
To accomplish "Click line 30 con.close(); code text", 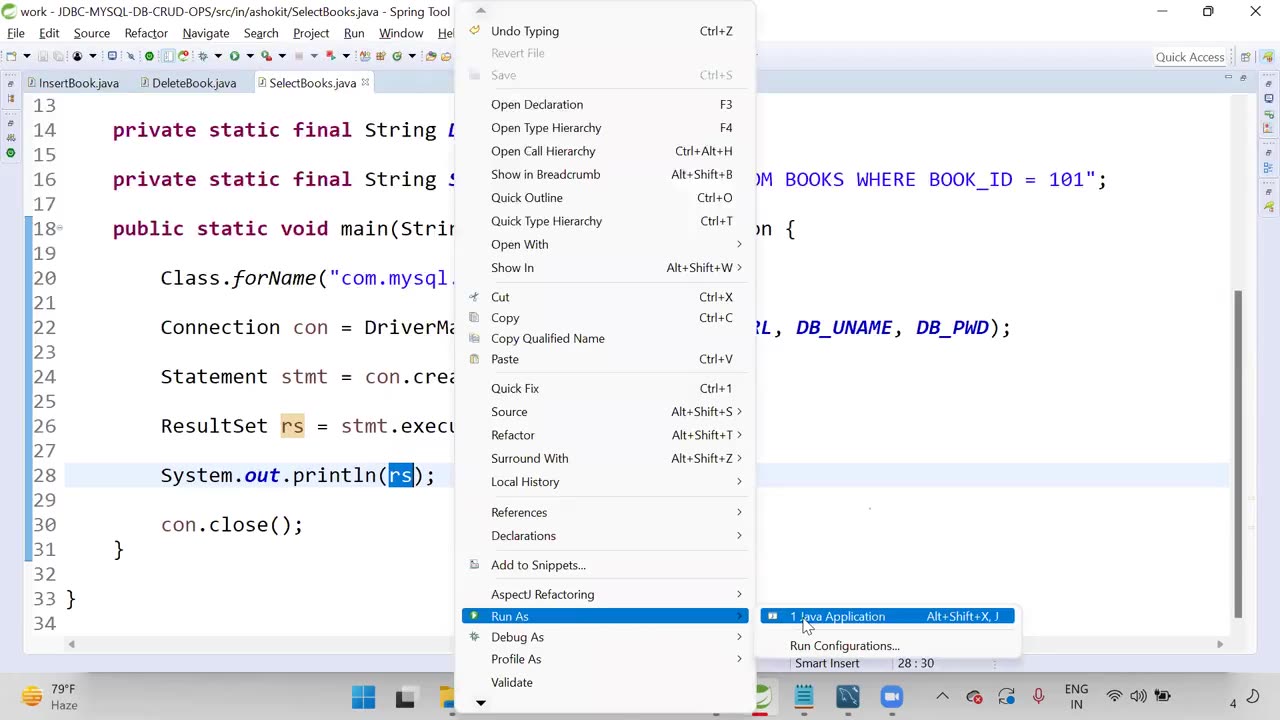I will 231,524.
